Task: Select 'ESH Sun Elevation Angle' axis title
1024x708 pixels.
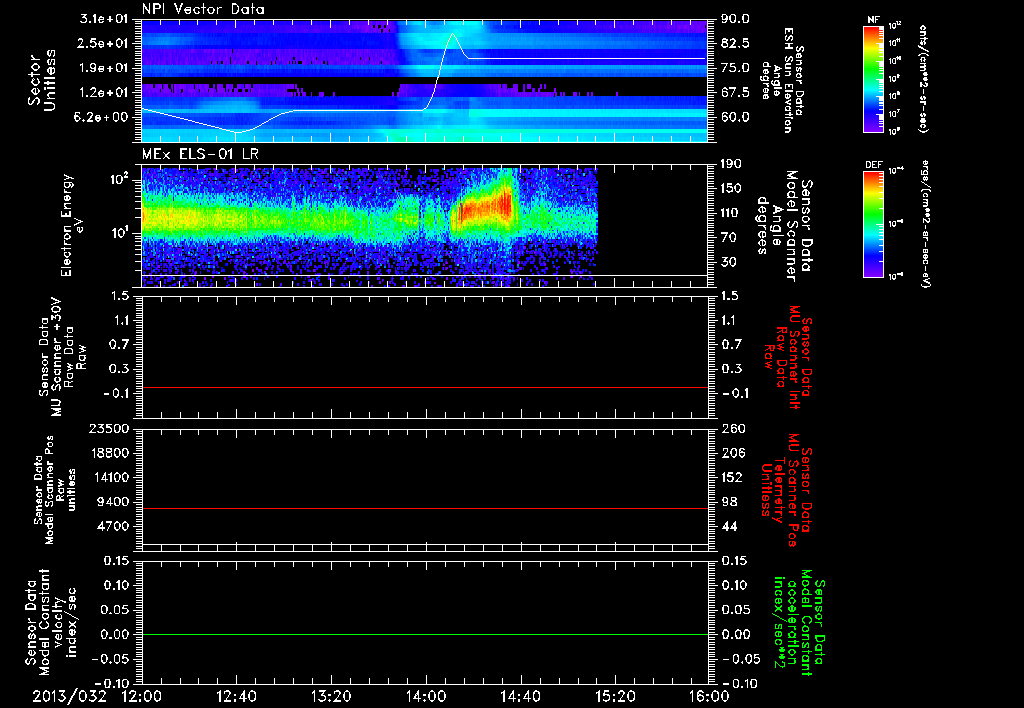Action: point(782,80)
